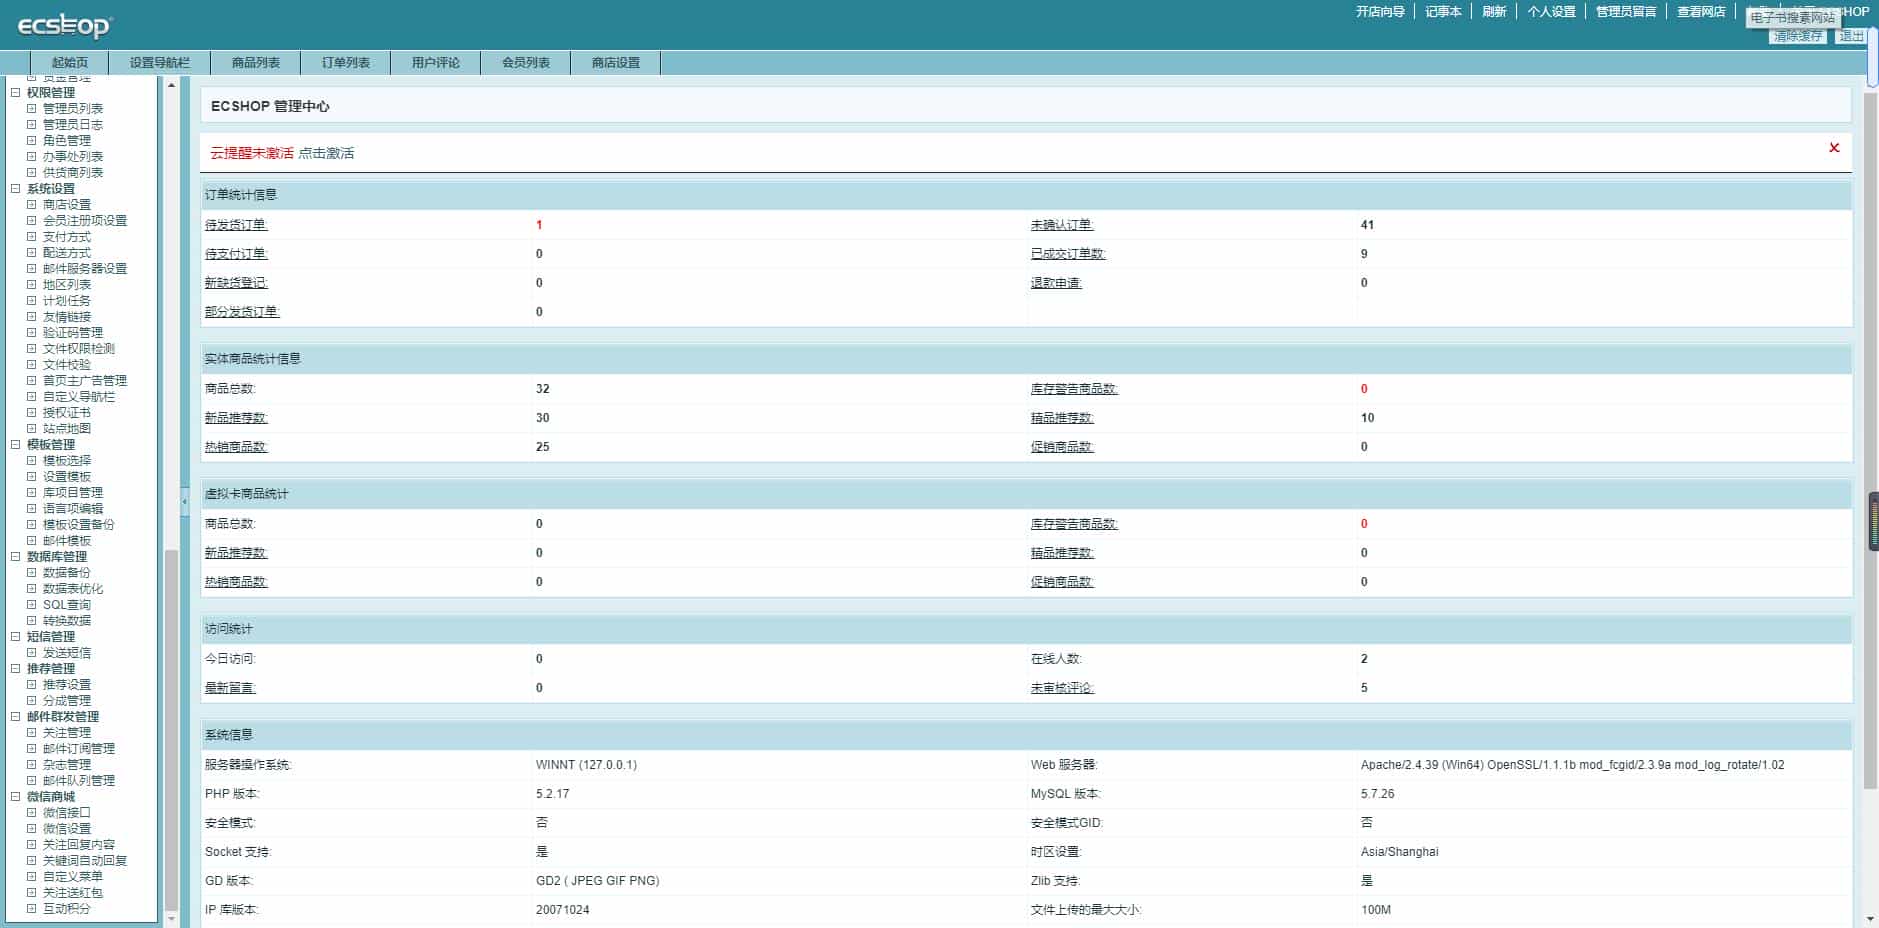
Task: Click the icon beside 商店设置 in the sidebar tree
Action: tap(31, 205)
